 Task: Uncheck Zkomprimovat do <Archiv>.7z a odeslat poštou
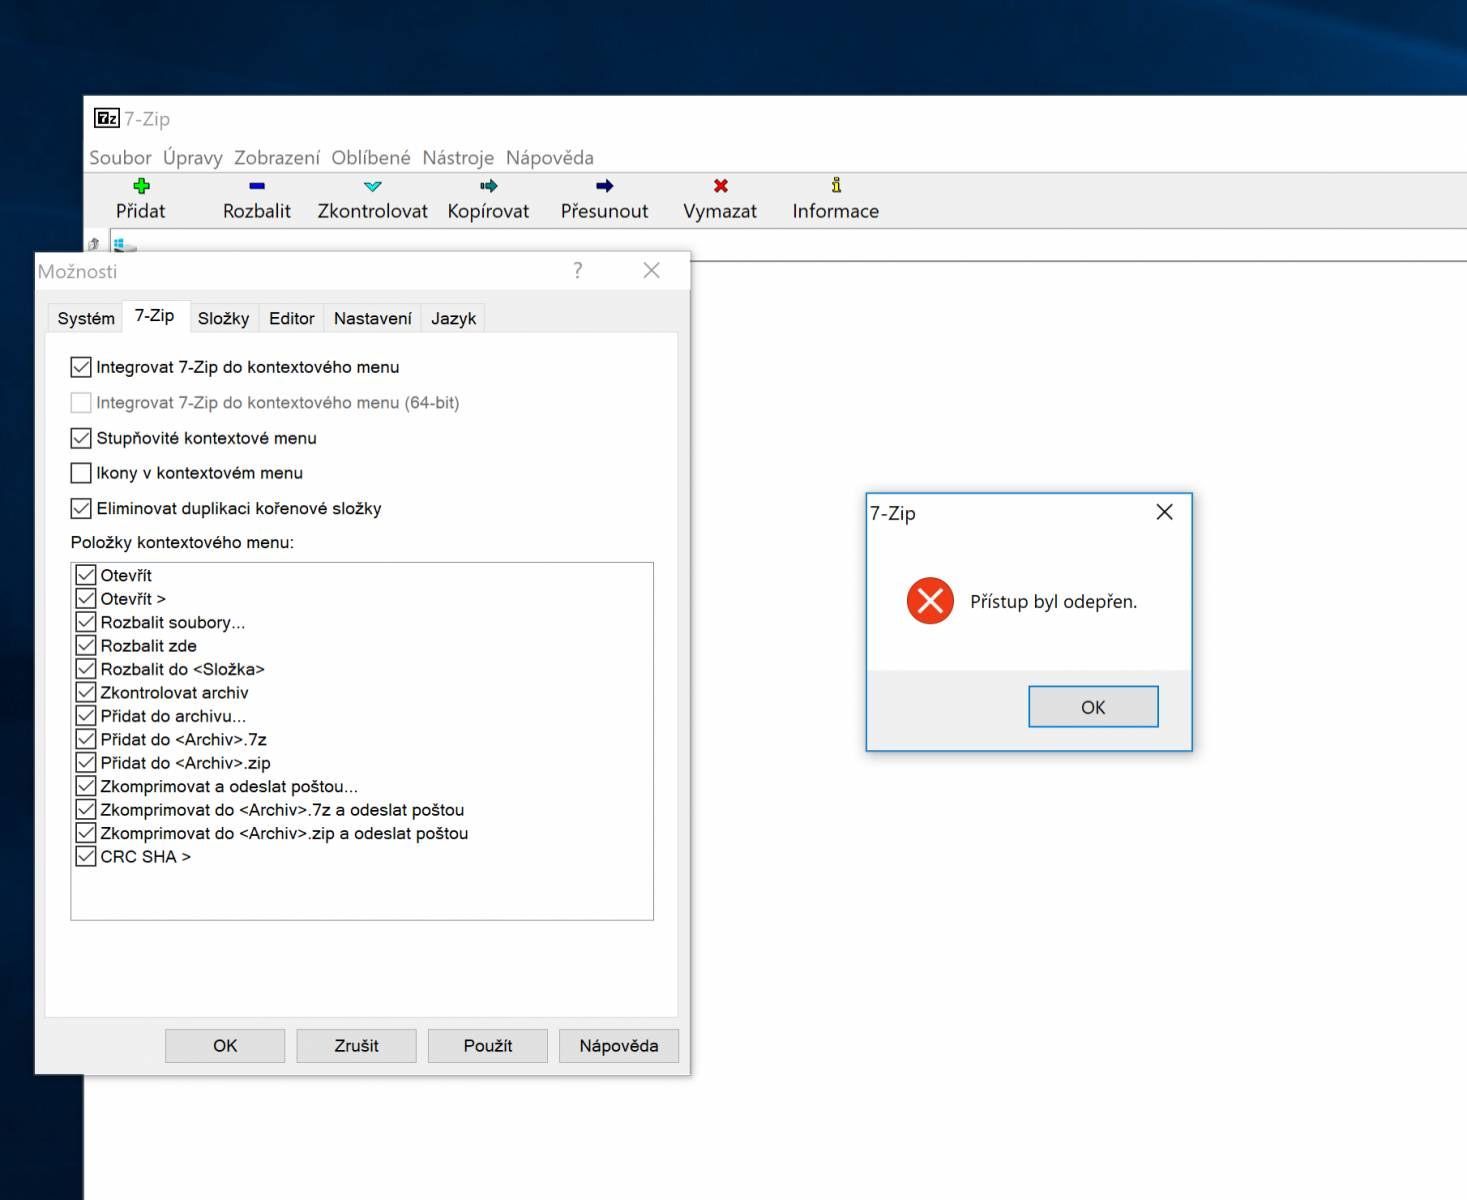86,810
